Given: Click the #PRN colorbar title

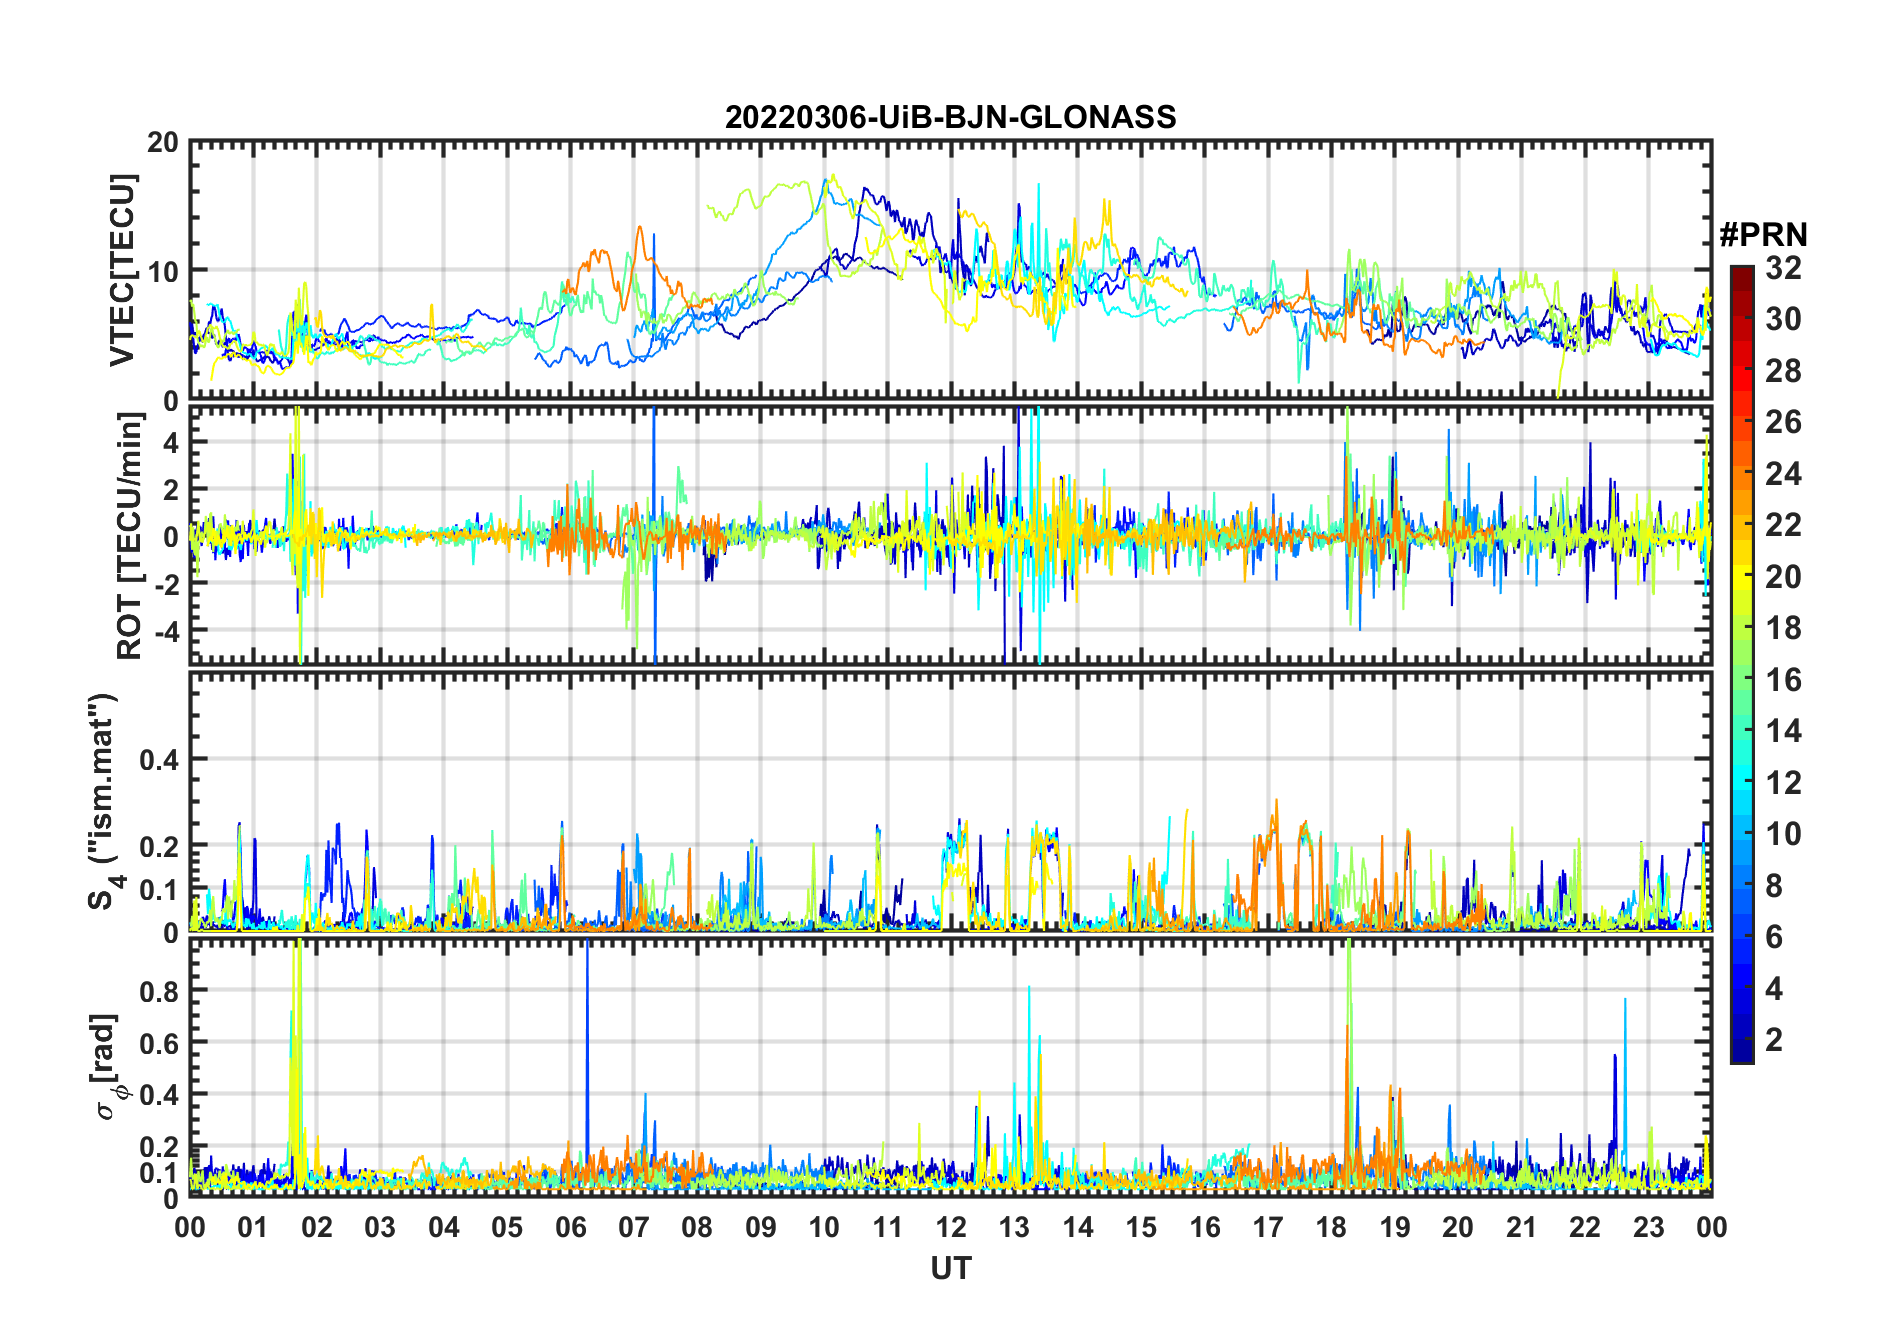Looking at the screenshot, I should click(1764, 235).
